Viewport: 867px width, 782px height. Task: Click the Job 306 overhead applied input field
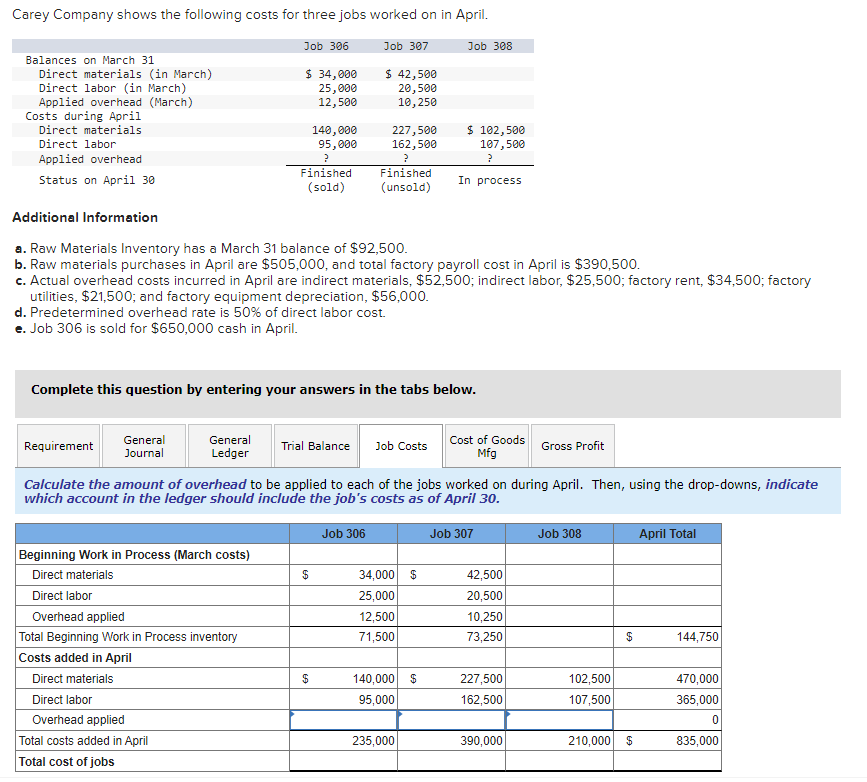point(343,719)
